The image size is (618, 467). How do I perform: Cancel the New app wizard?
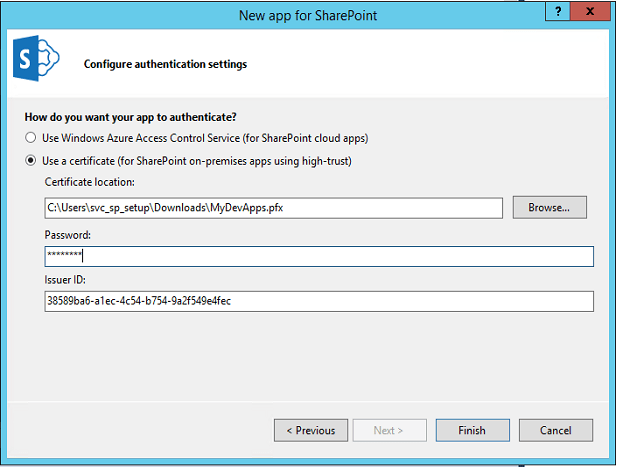point(556,430)
